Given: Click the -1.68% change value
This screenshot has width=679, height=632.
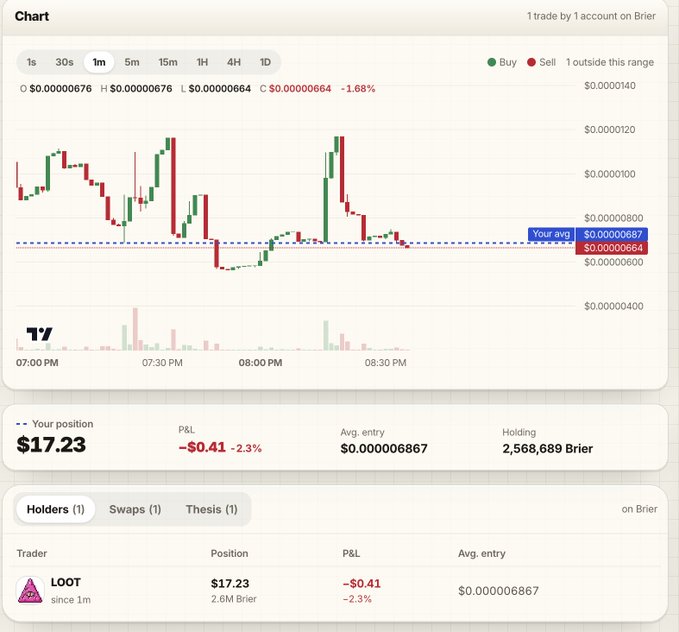Looking at the screenshot, I should (x=358, y=89).
